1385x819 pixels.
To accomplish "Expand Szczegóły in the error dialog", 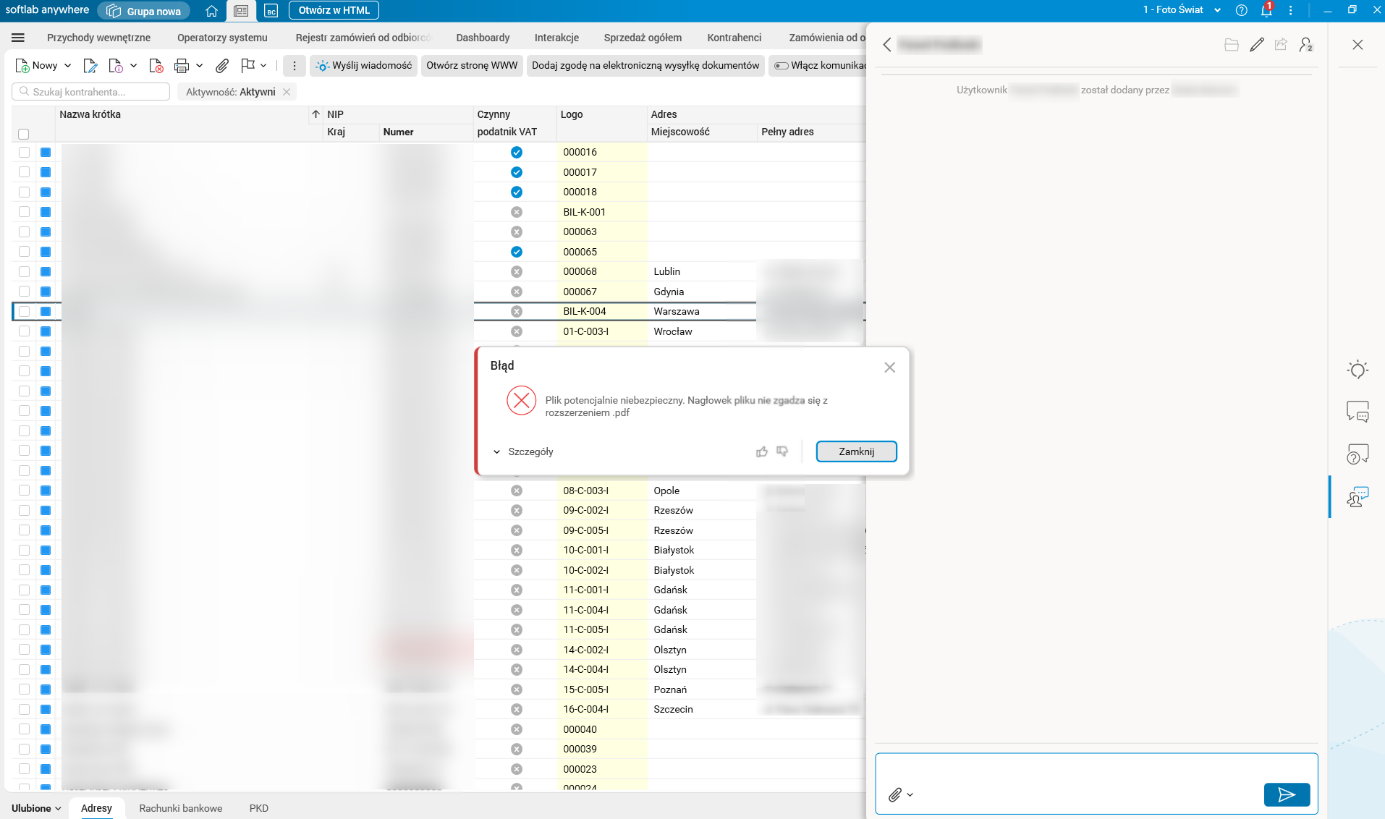I will [x=523, y=452].
